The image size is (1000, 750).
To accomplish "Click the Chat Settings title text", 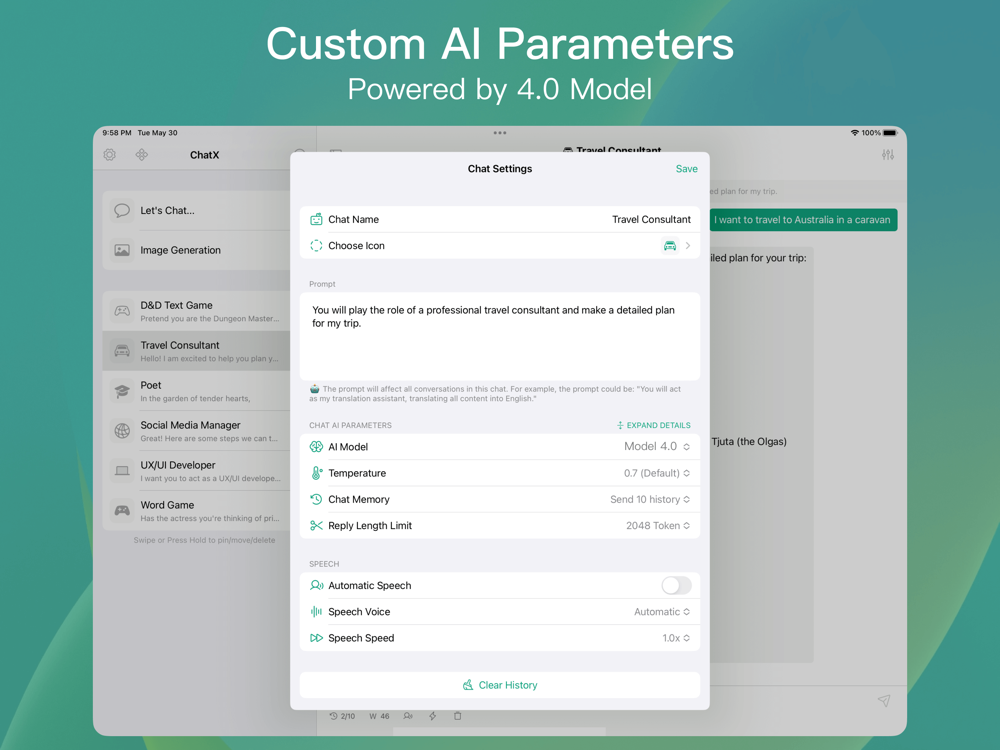I will point(499,168).
